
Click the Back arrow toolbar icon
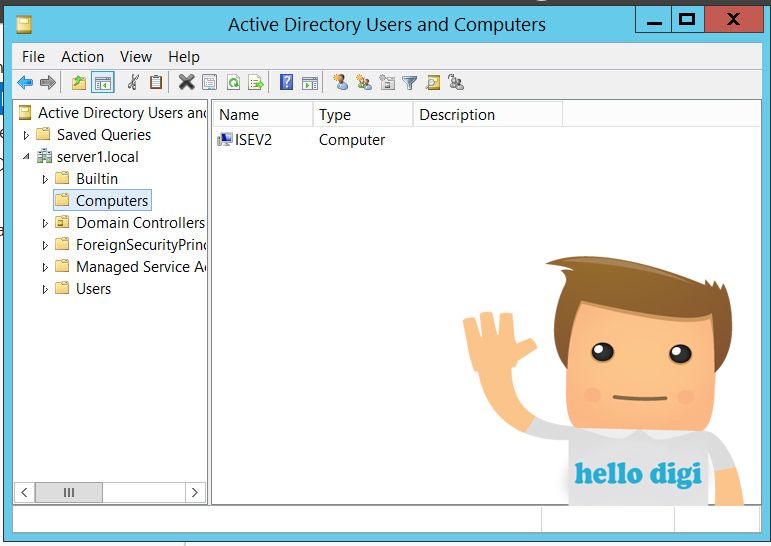25,82
